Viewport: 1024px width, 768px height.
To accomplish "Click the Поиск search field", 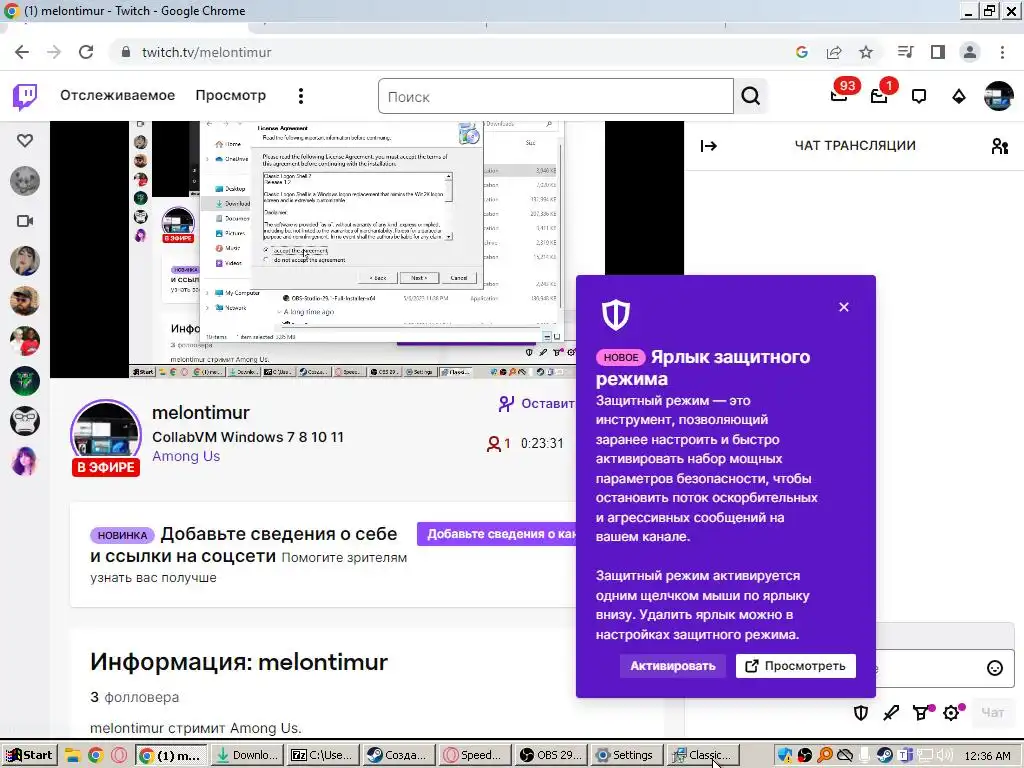I will (556, 97).
